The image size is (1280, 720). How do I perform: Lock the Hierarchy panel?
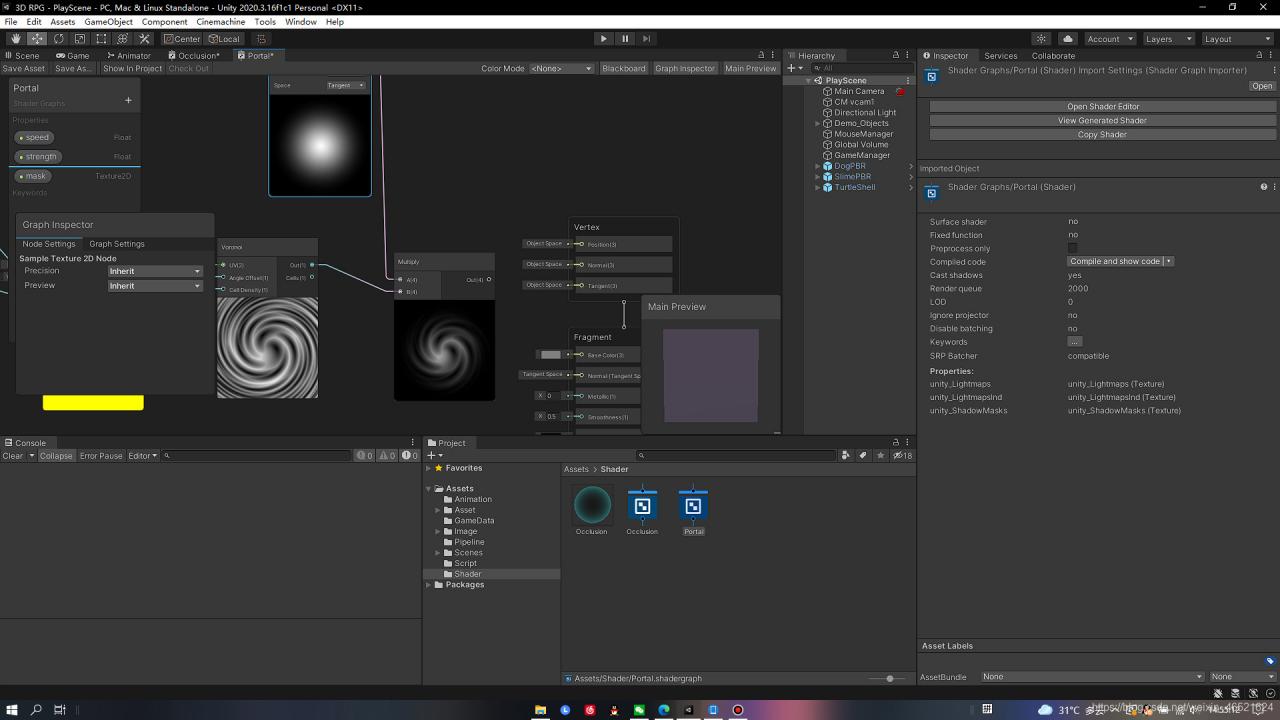tap(896, 55)
